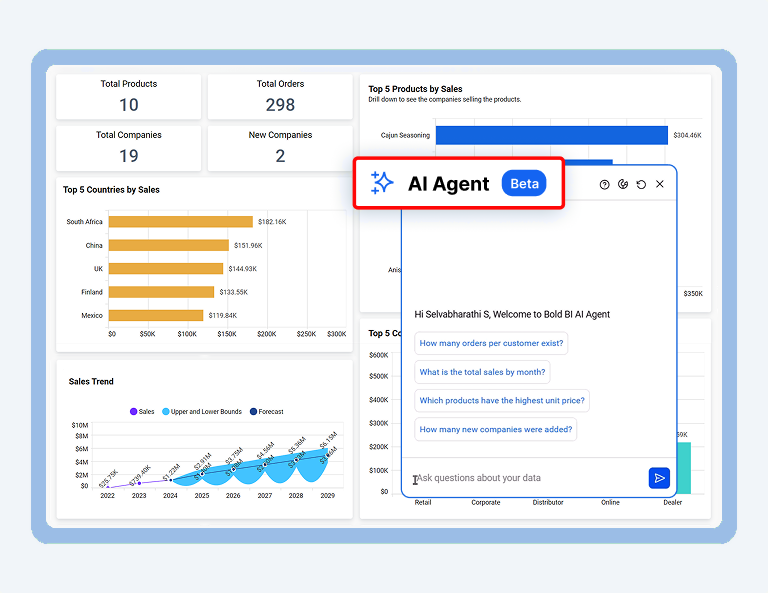Viewport: 768px width, 593px height.
Task: Click the Corporate axis label
Action: [486, 502]
